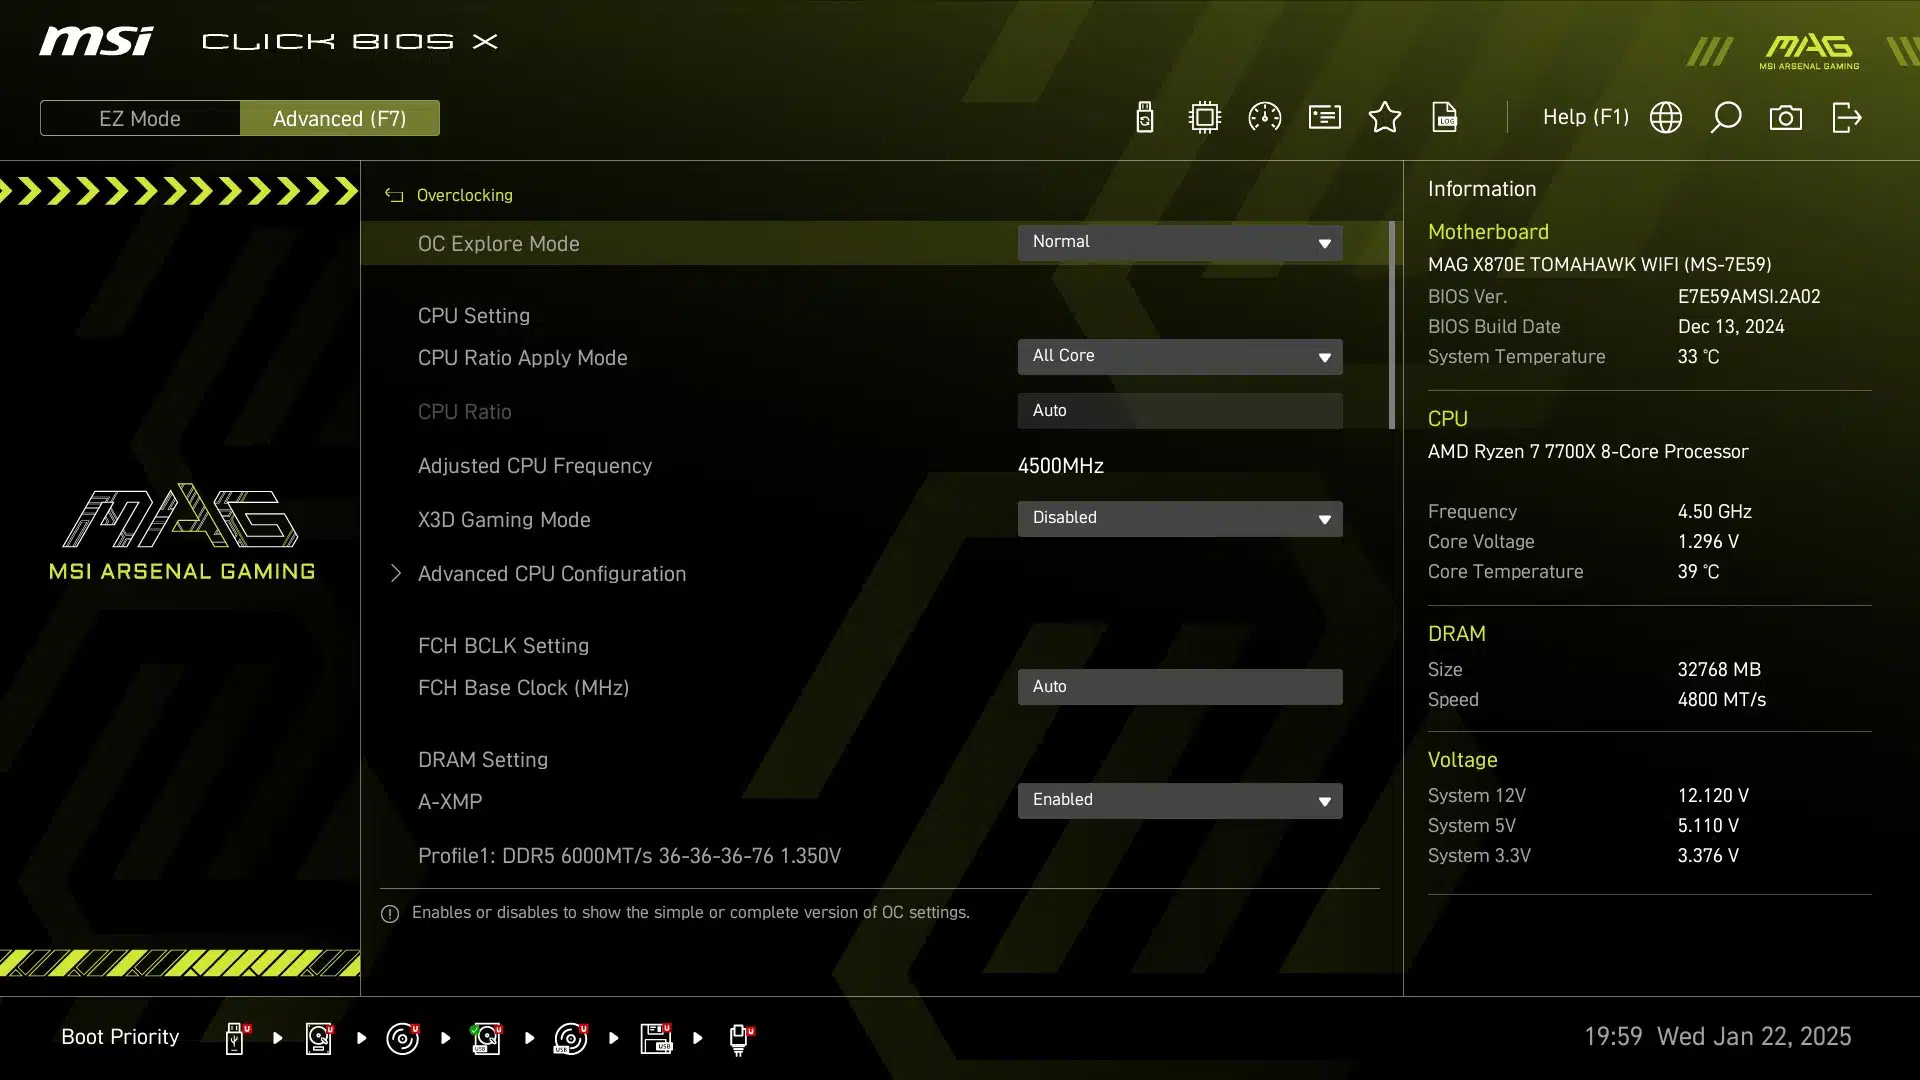Select the hard disk boot device icon

pos(320,1038)
